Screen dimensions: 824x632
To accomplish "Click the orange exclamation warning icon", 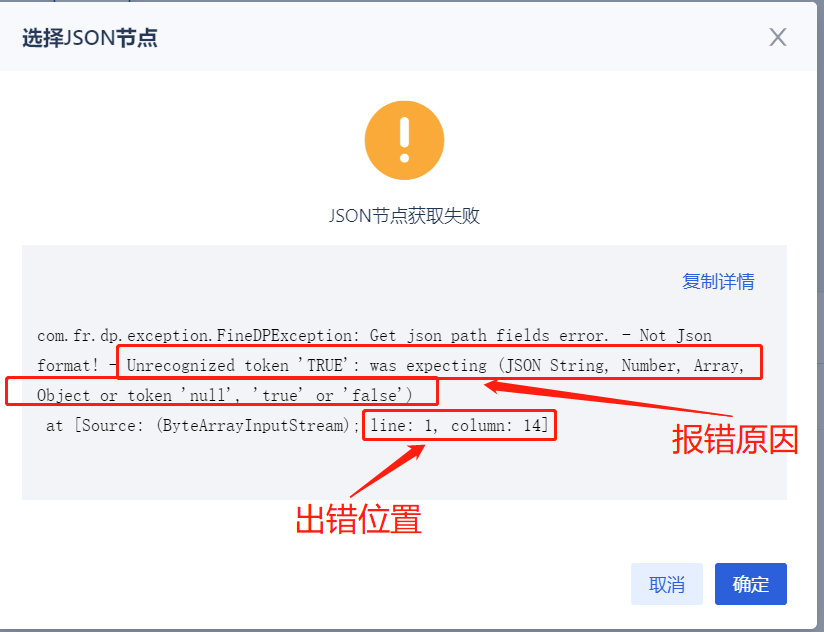I will (x=404, y=140).
